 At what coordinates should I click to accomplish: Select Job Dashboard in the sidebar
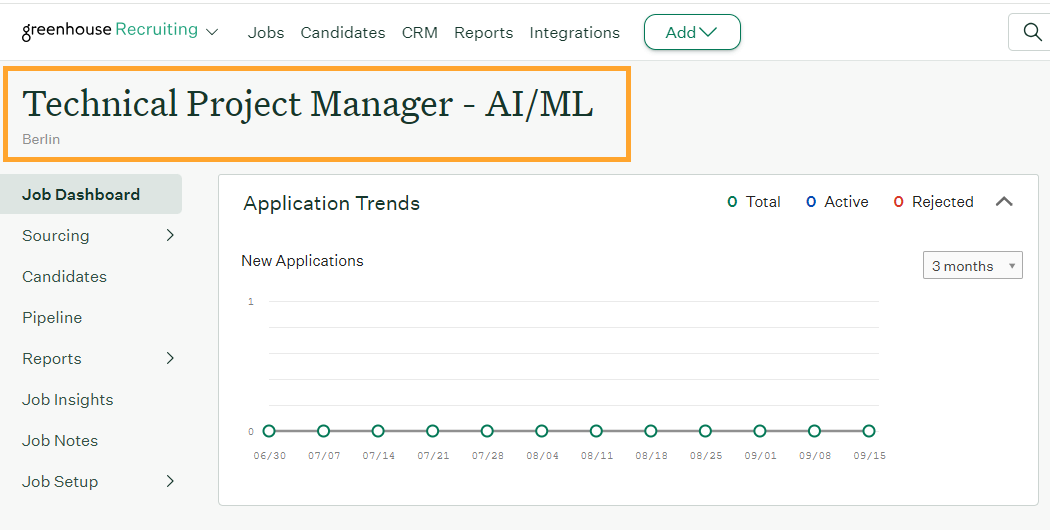coord(81,195)
